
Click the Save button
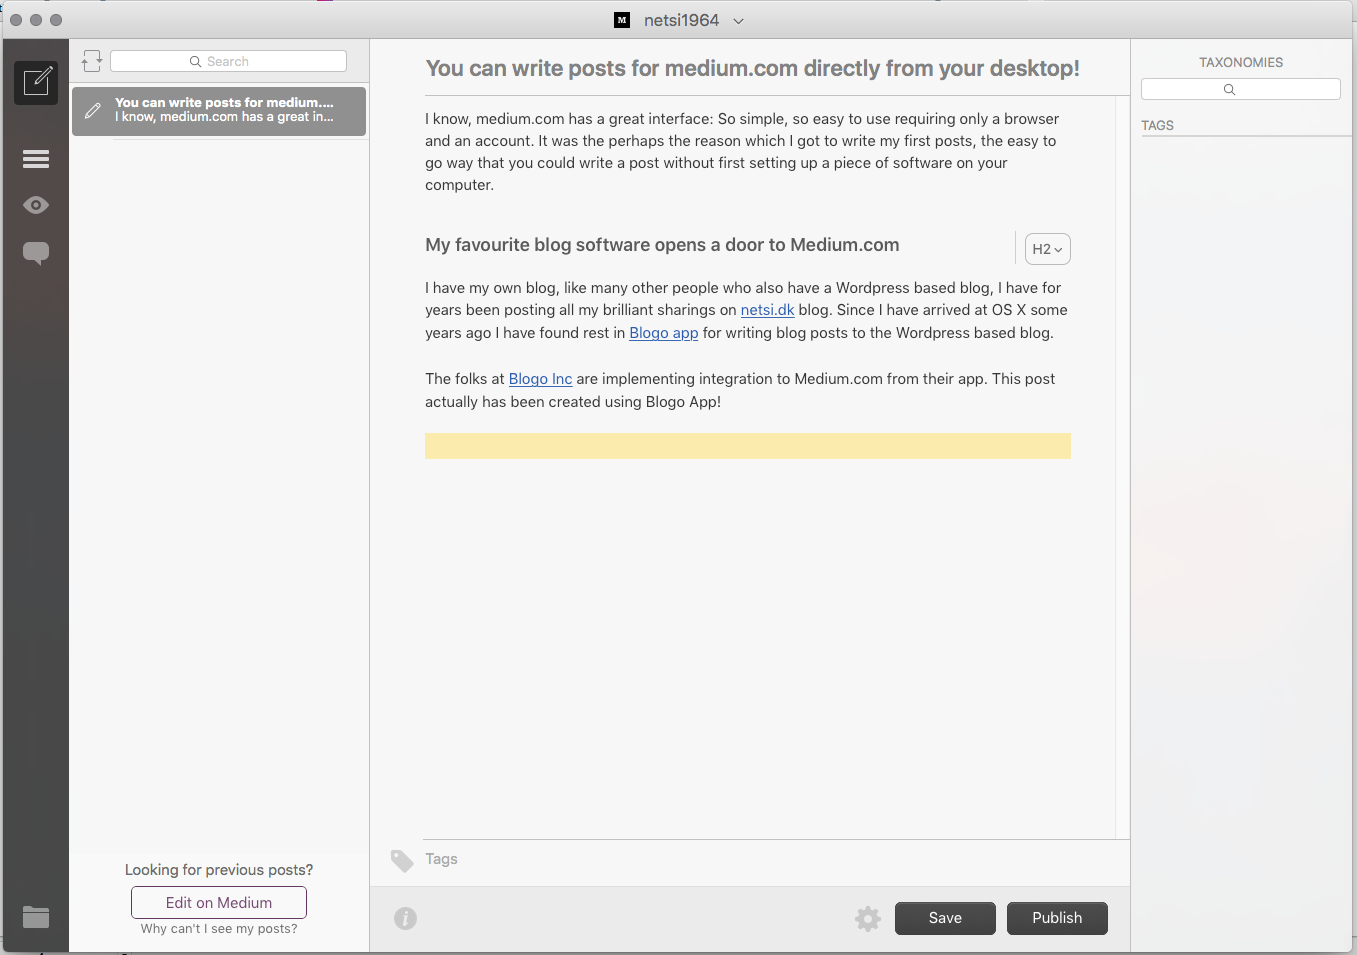pyautogui.click(x=945, y=918)
